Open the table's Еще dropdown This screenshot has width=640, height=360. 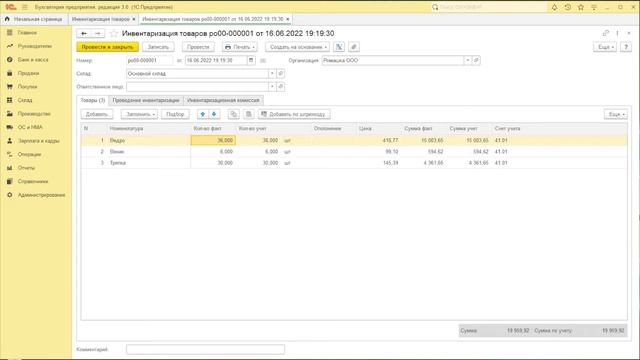616,114
